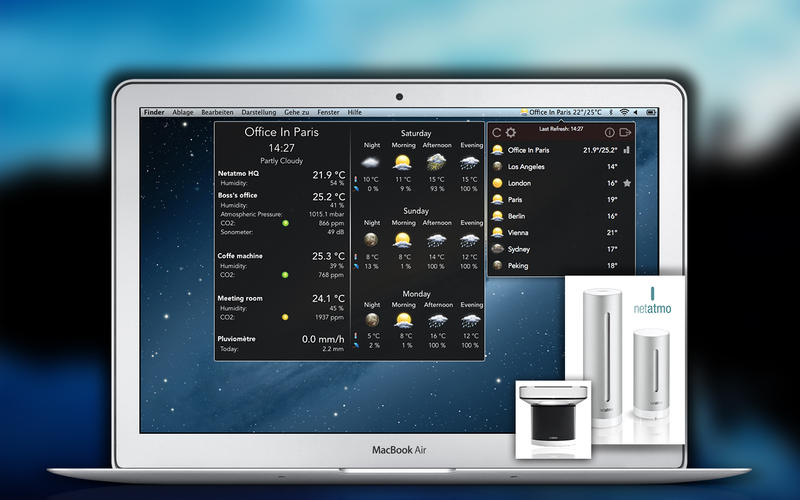Open the Hilfe menu
This screenshot has height=500, width=800.
click(x=355, y=112)
